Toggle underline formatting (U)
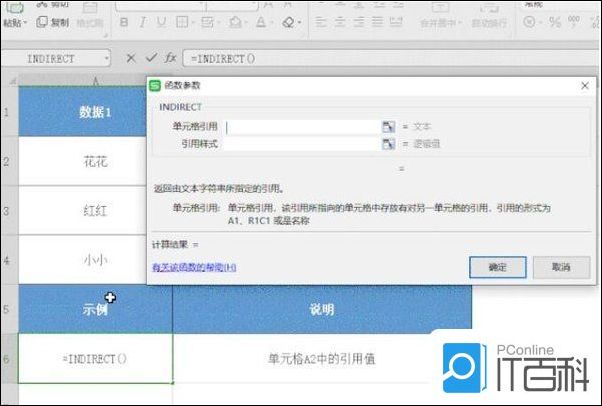 [x=162, y=22]
